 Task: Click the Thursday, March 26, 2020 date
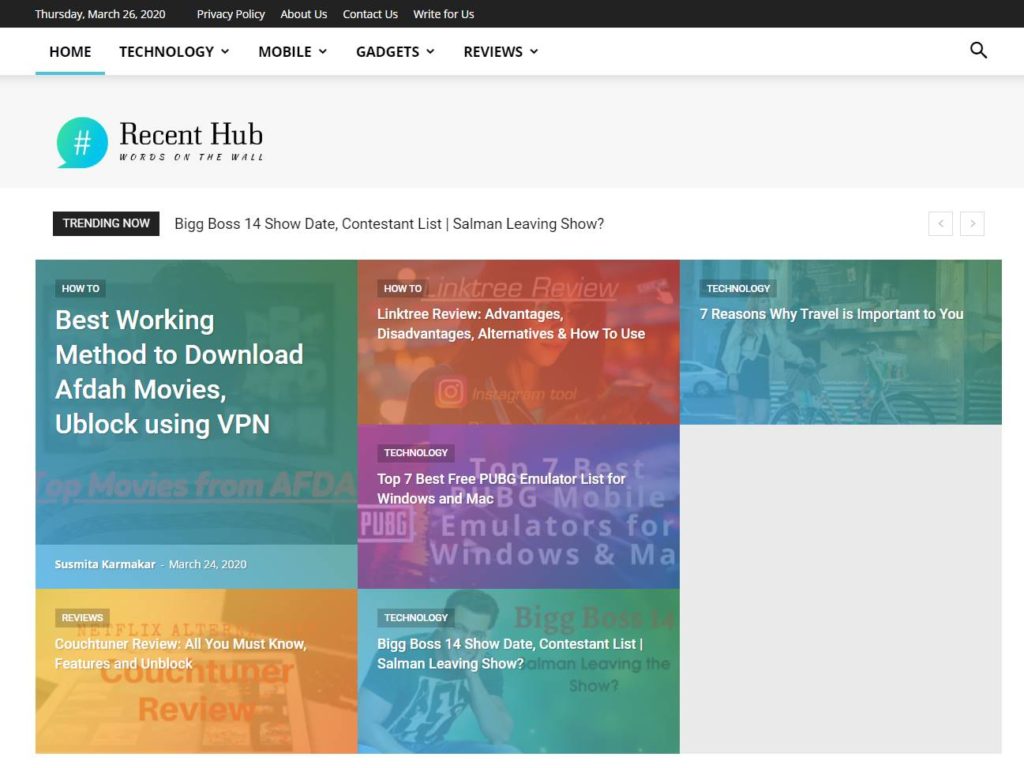100,14
